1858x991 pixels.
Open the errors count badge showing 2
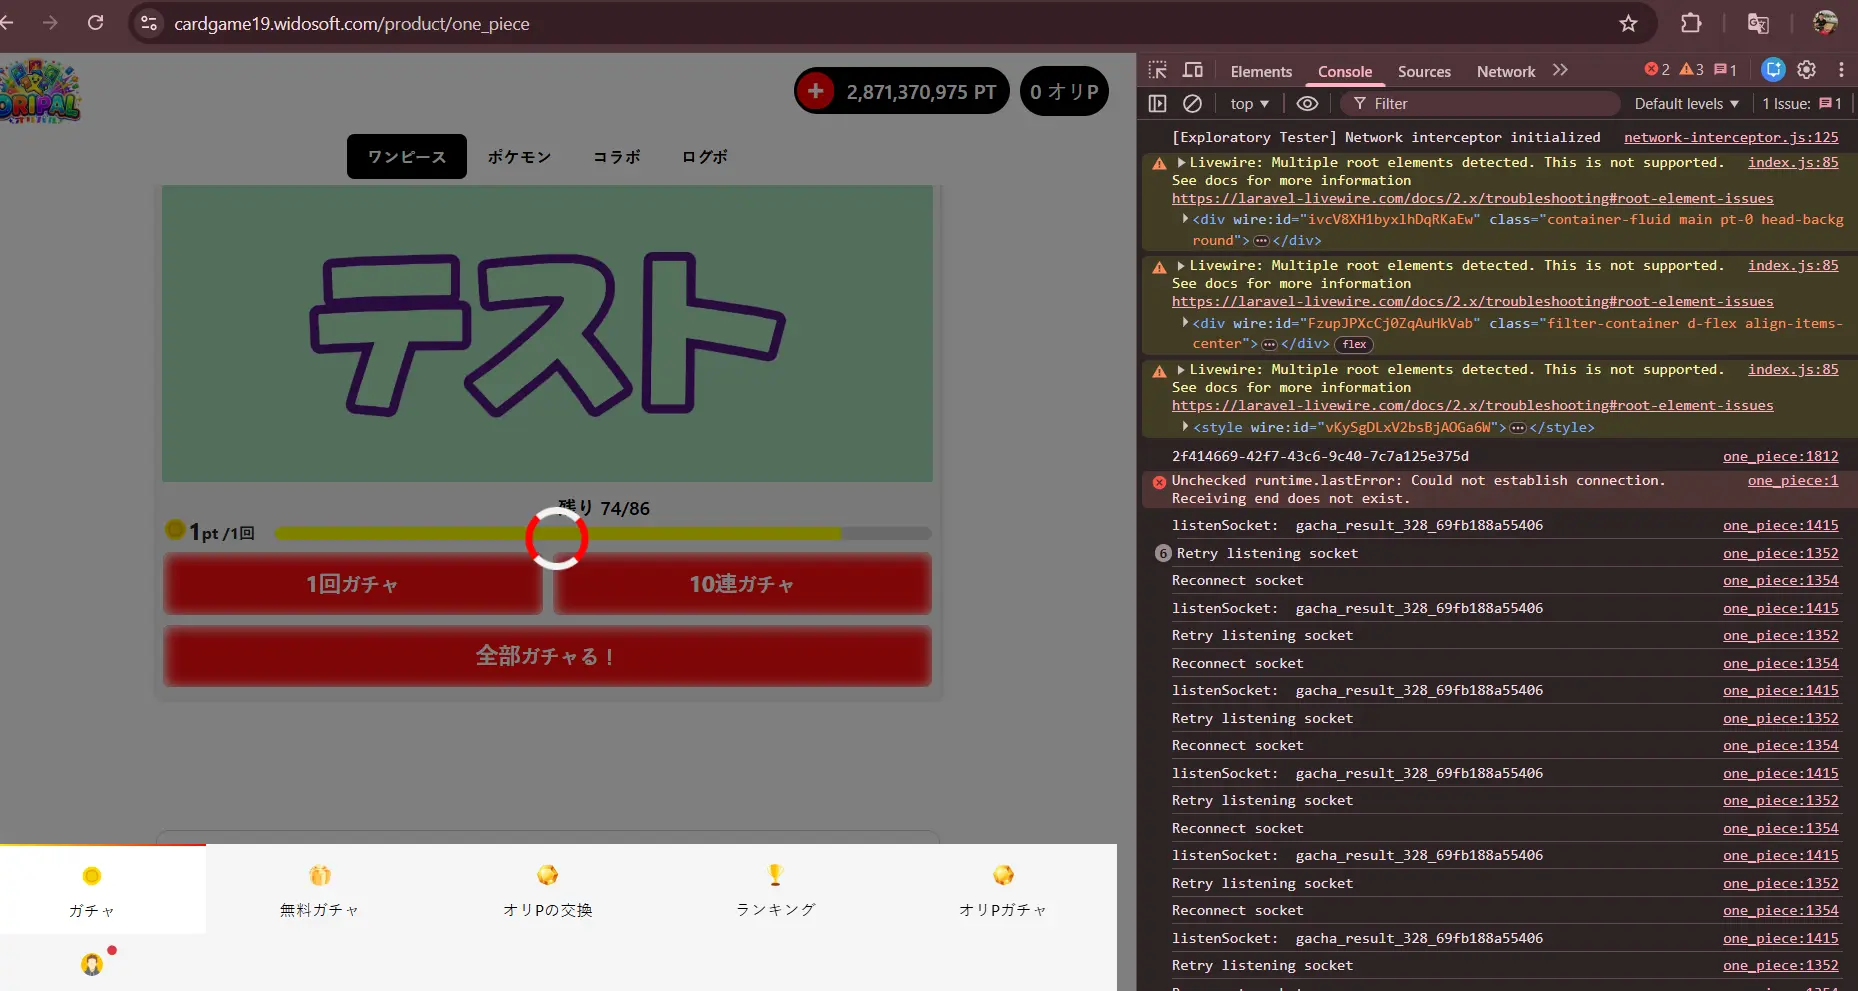(x=1657, y=70)
